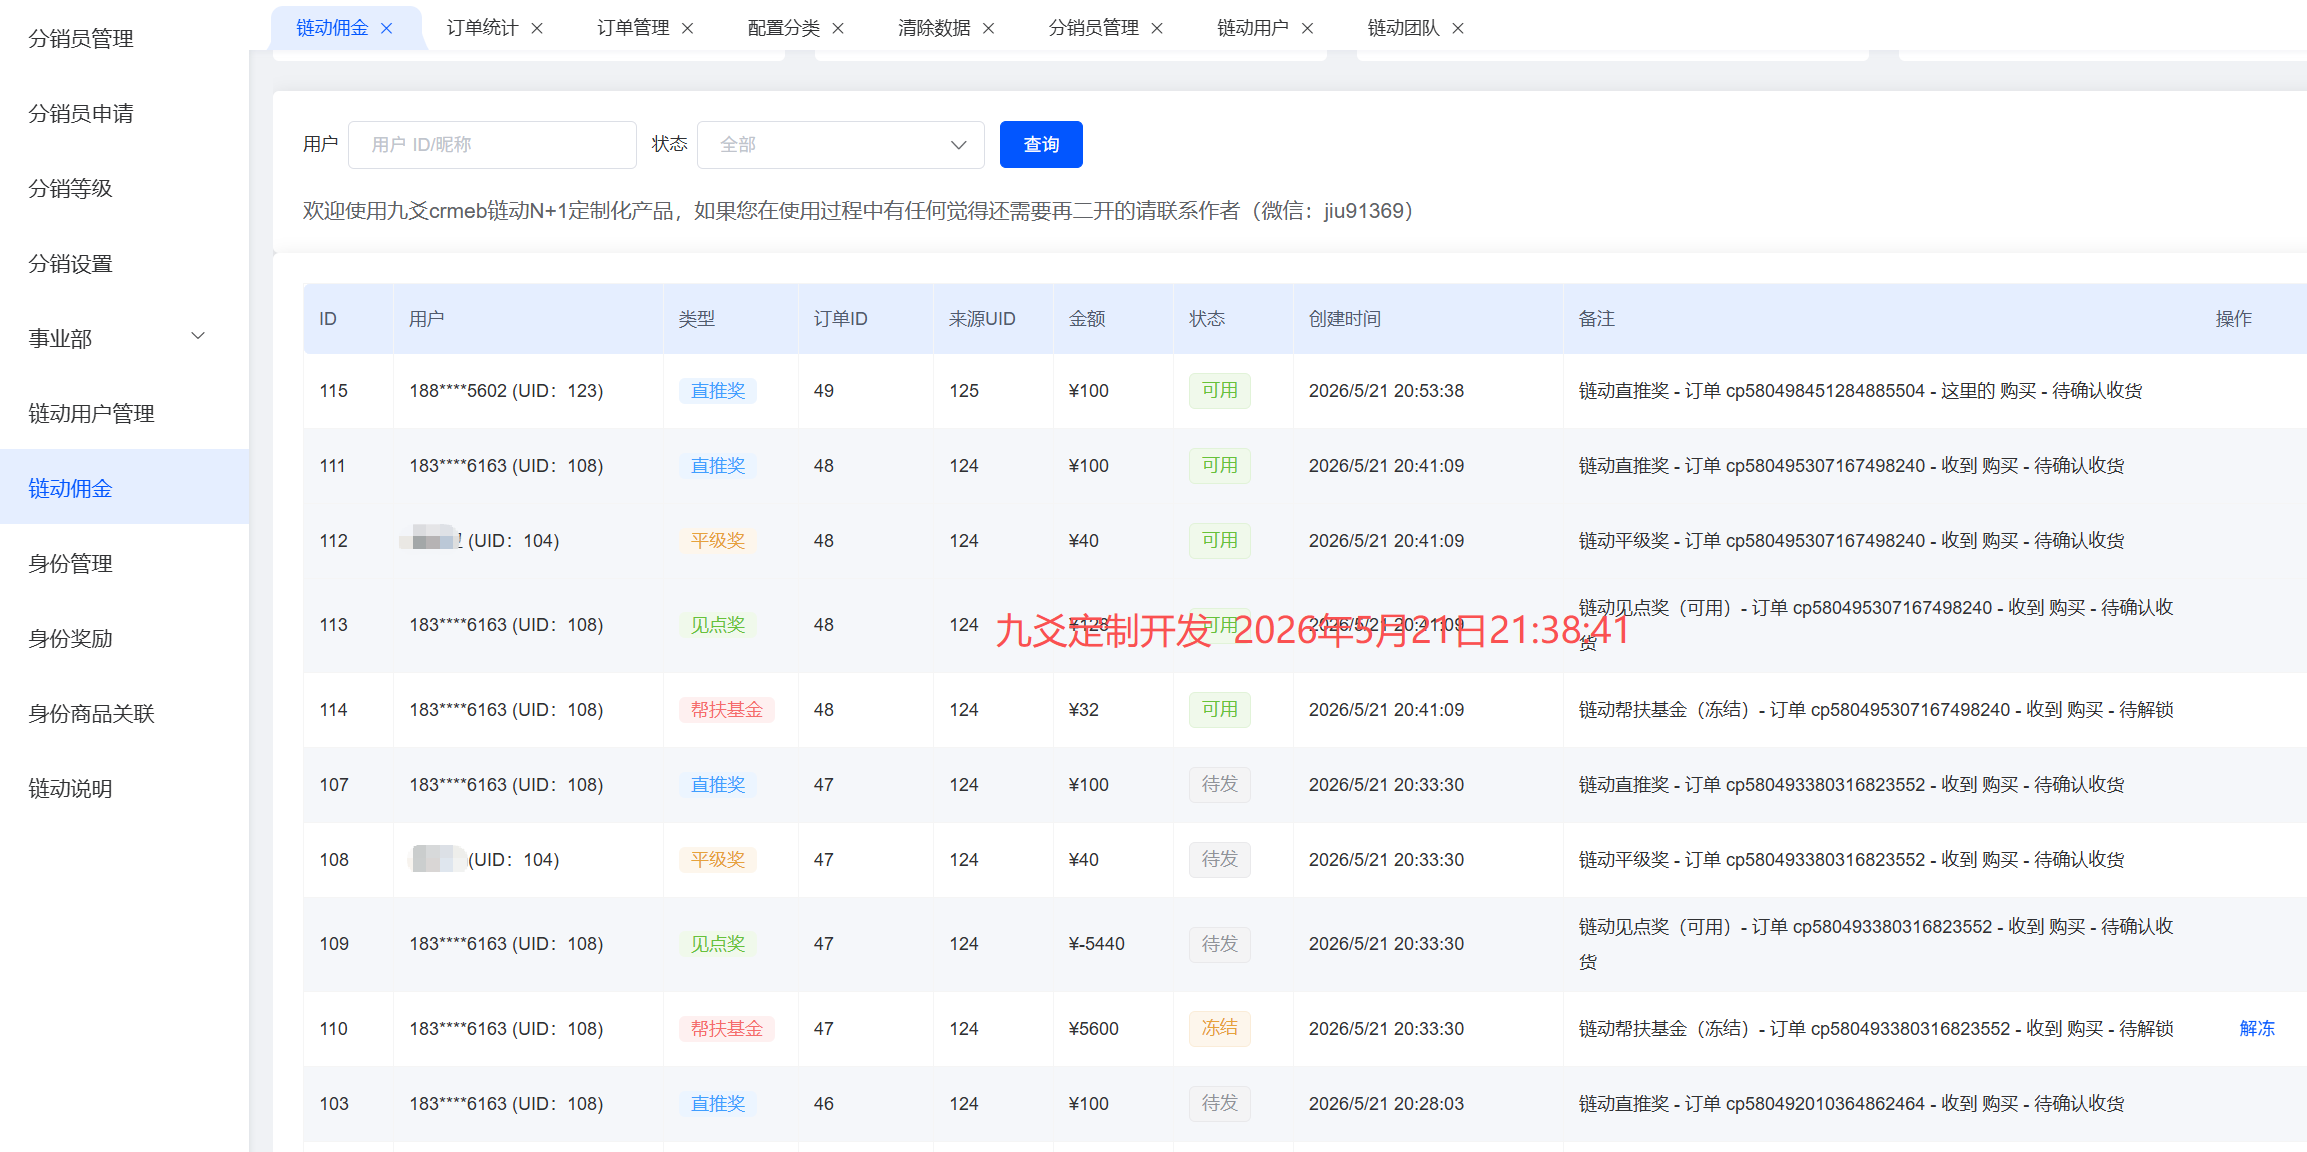Click 直推奖 tag in row 115
This screenshot has height=1152, width=2307.
click(x=717, y=391)
